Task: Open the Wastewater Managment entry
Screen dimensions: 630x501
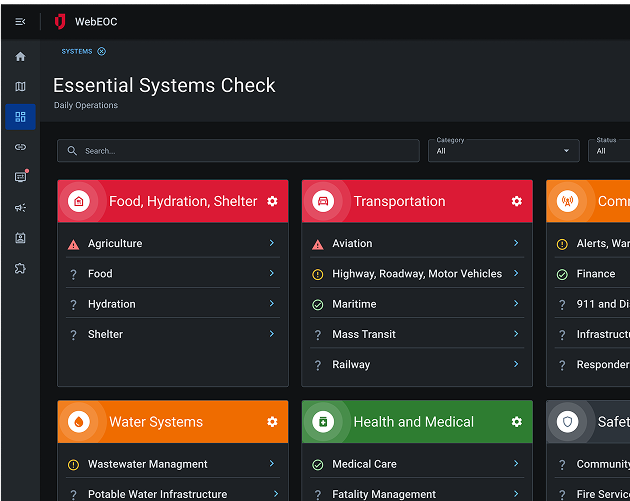Action: tap(147, 464)
